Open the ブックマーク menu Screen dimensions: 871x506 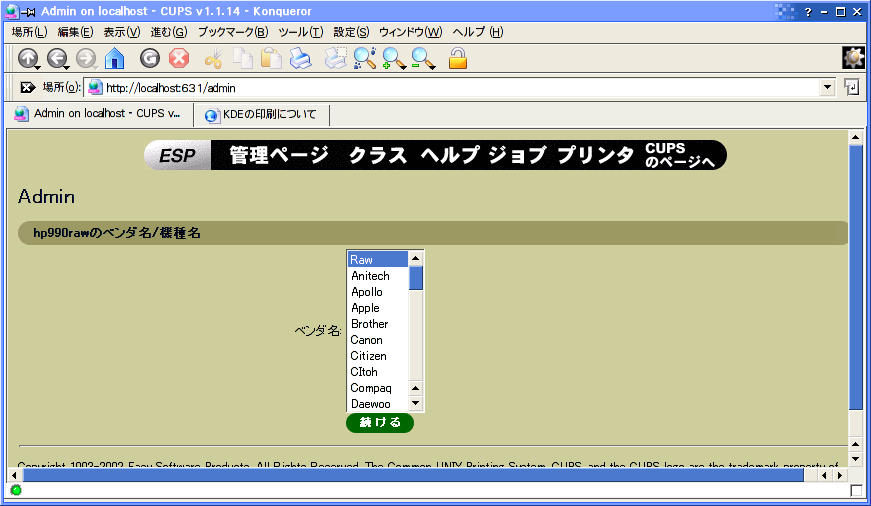coord(232,32)
